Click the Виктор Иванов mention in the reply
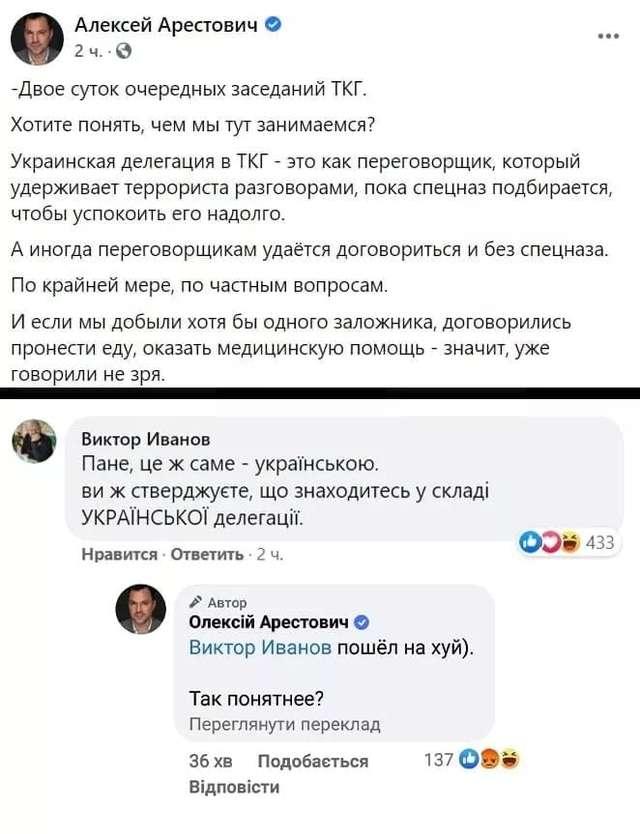This screenshot has height=834, width=640. click(259, 647)
